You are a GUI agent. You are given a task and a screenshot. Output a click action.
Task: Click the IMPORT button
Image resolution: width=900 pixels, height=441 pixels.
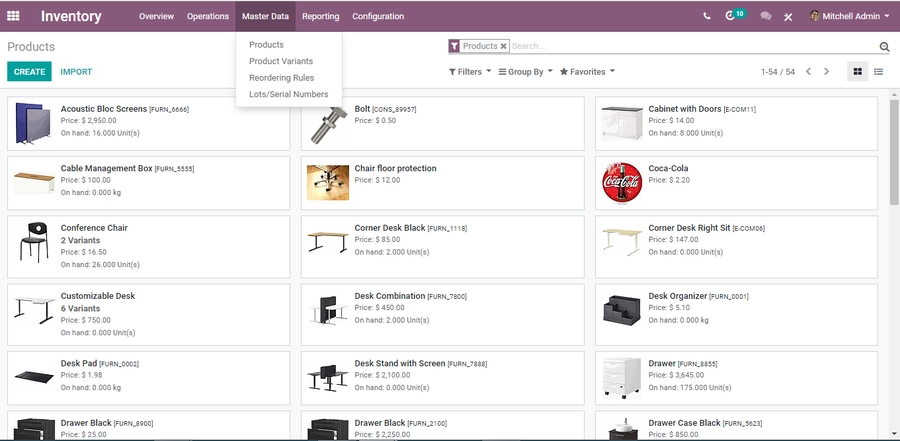tap(76, 72)
